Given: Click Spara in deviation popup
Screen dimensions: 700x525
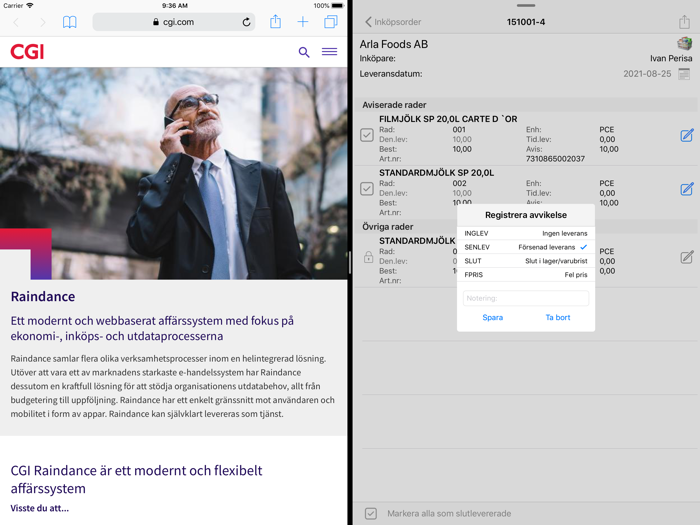Looking at the screenshot, I should point(492,317).
